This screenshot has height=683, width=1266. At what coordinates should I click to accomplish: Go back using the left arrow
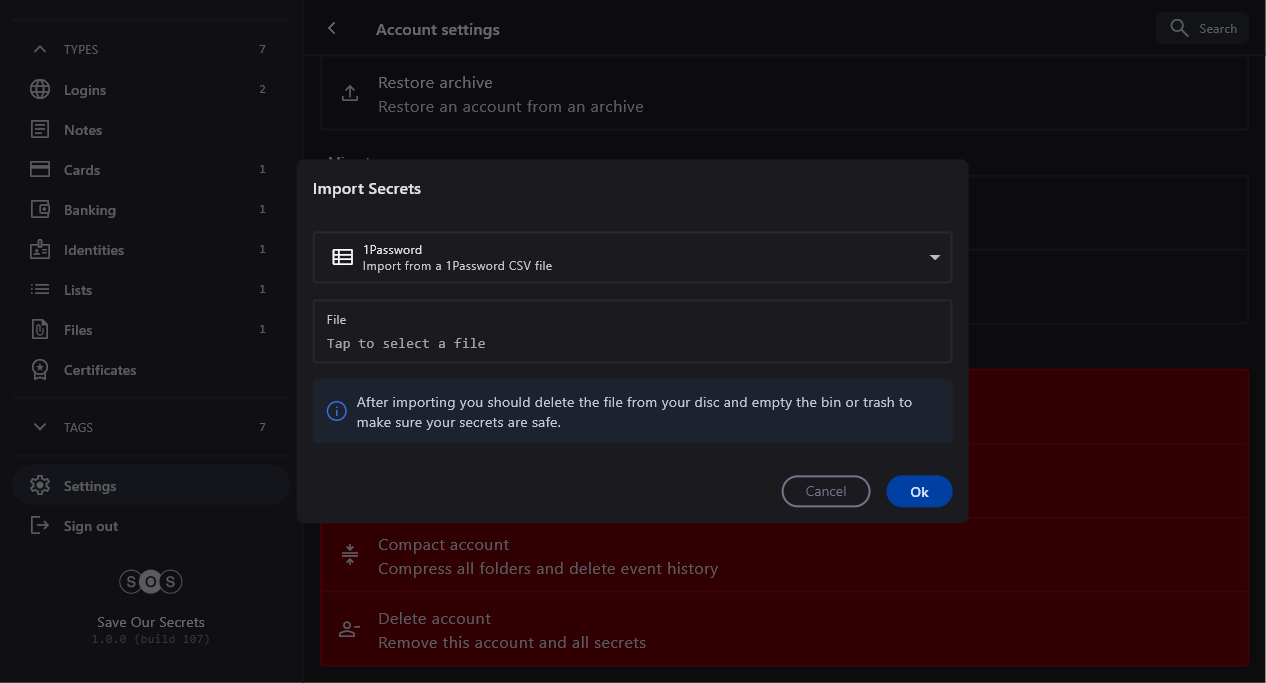[x=332, y=29]
